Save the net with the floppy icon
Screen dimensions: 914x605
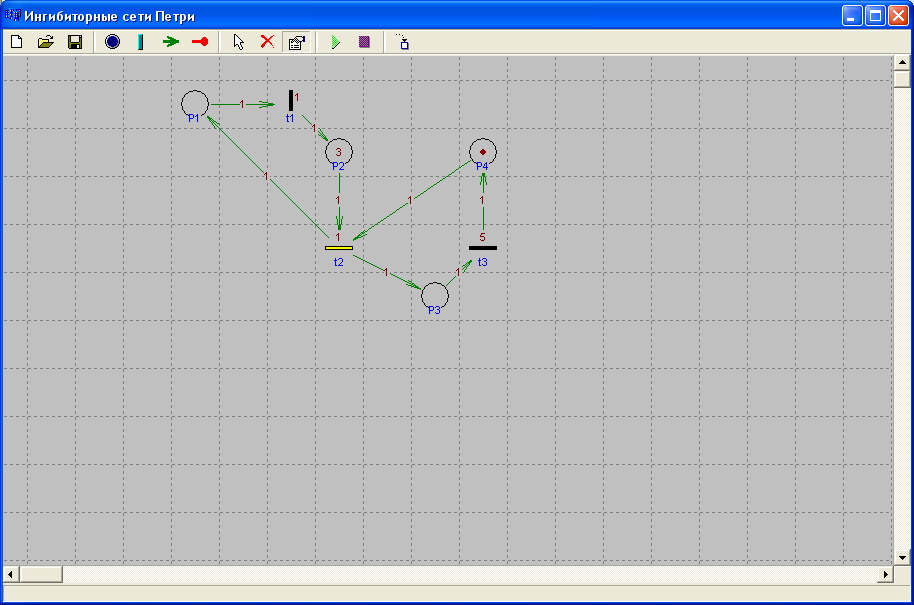pos(75,42)
